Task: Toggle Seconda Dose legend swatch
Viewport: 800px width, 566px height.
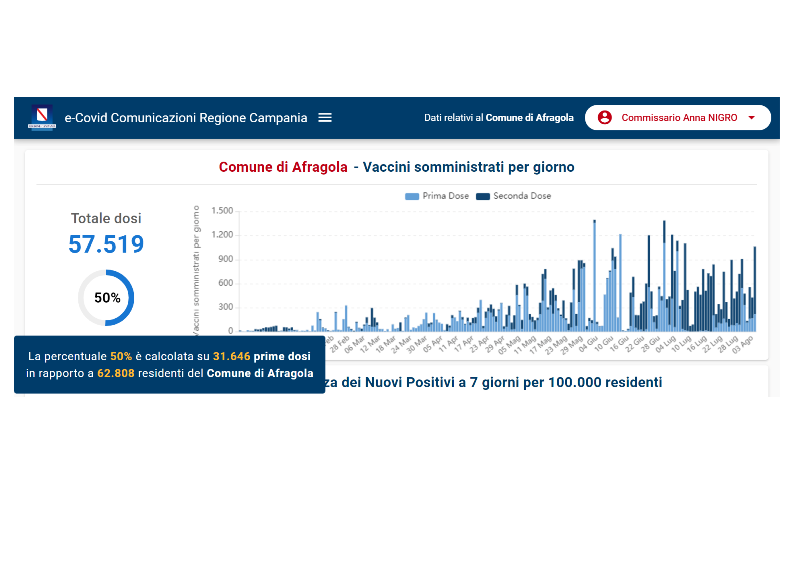Action: (x=483, y=196)
